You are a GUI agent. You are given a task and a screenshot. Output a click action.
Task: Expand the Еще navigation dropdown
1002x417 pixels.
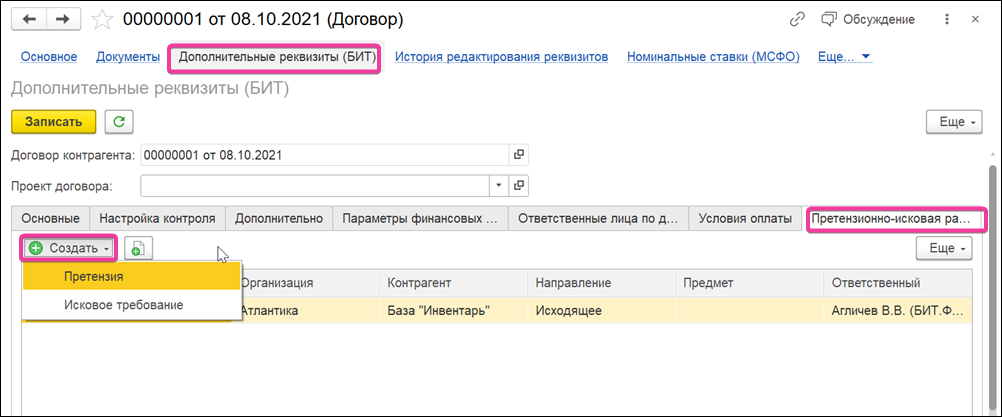[x=845, y=57]
